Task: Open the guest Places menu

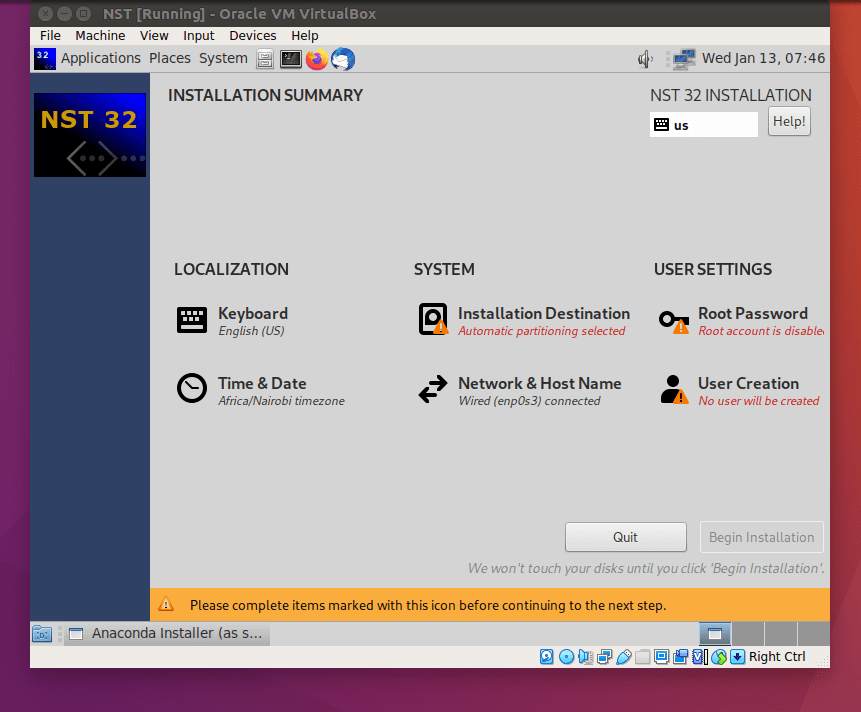Action: pos(170,58)
